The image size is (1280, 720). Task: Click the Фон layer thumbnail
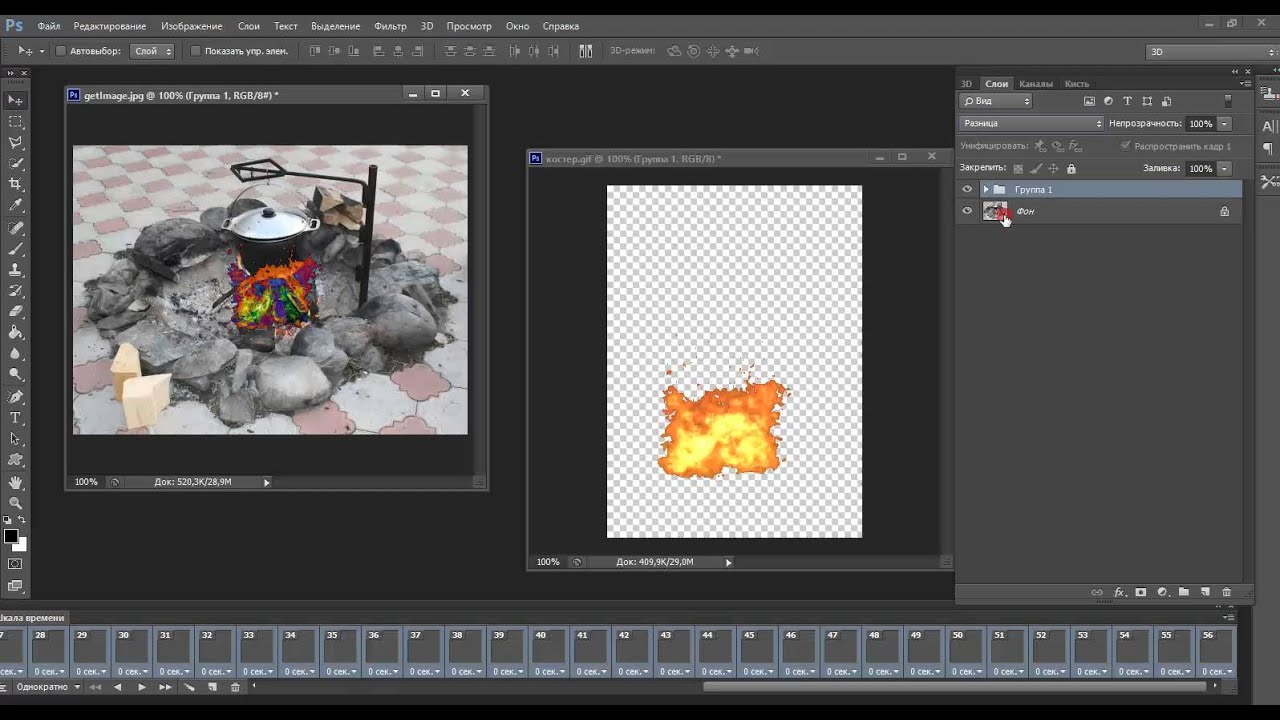(x=995, y=211)
